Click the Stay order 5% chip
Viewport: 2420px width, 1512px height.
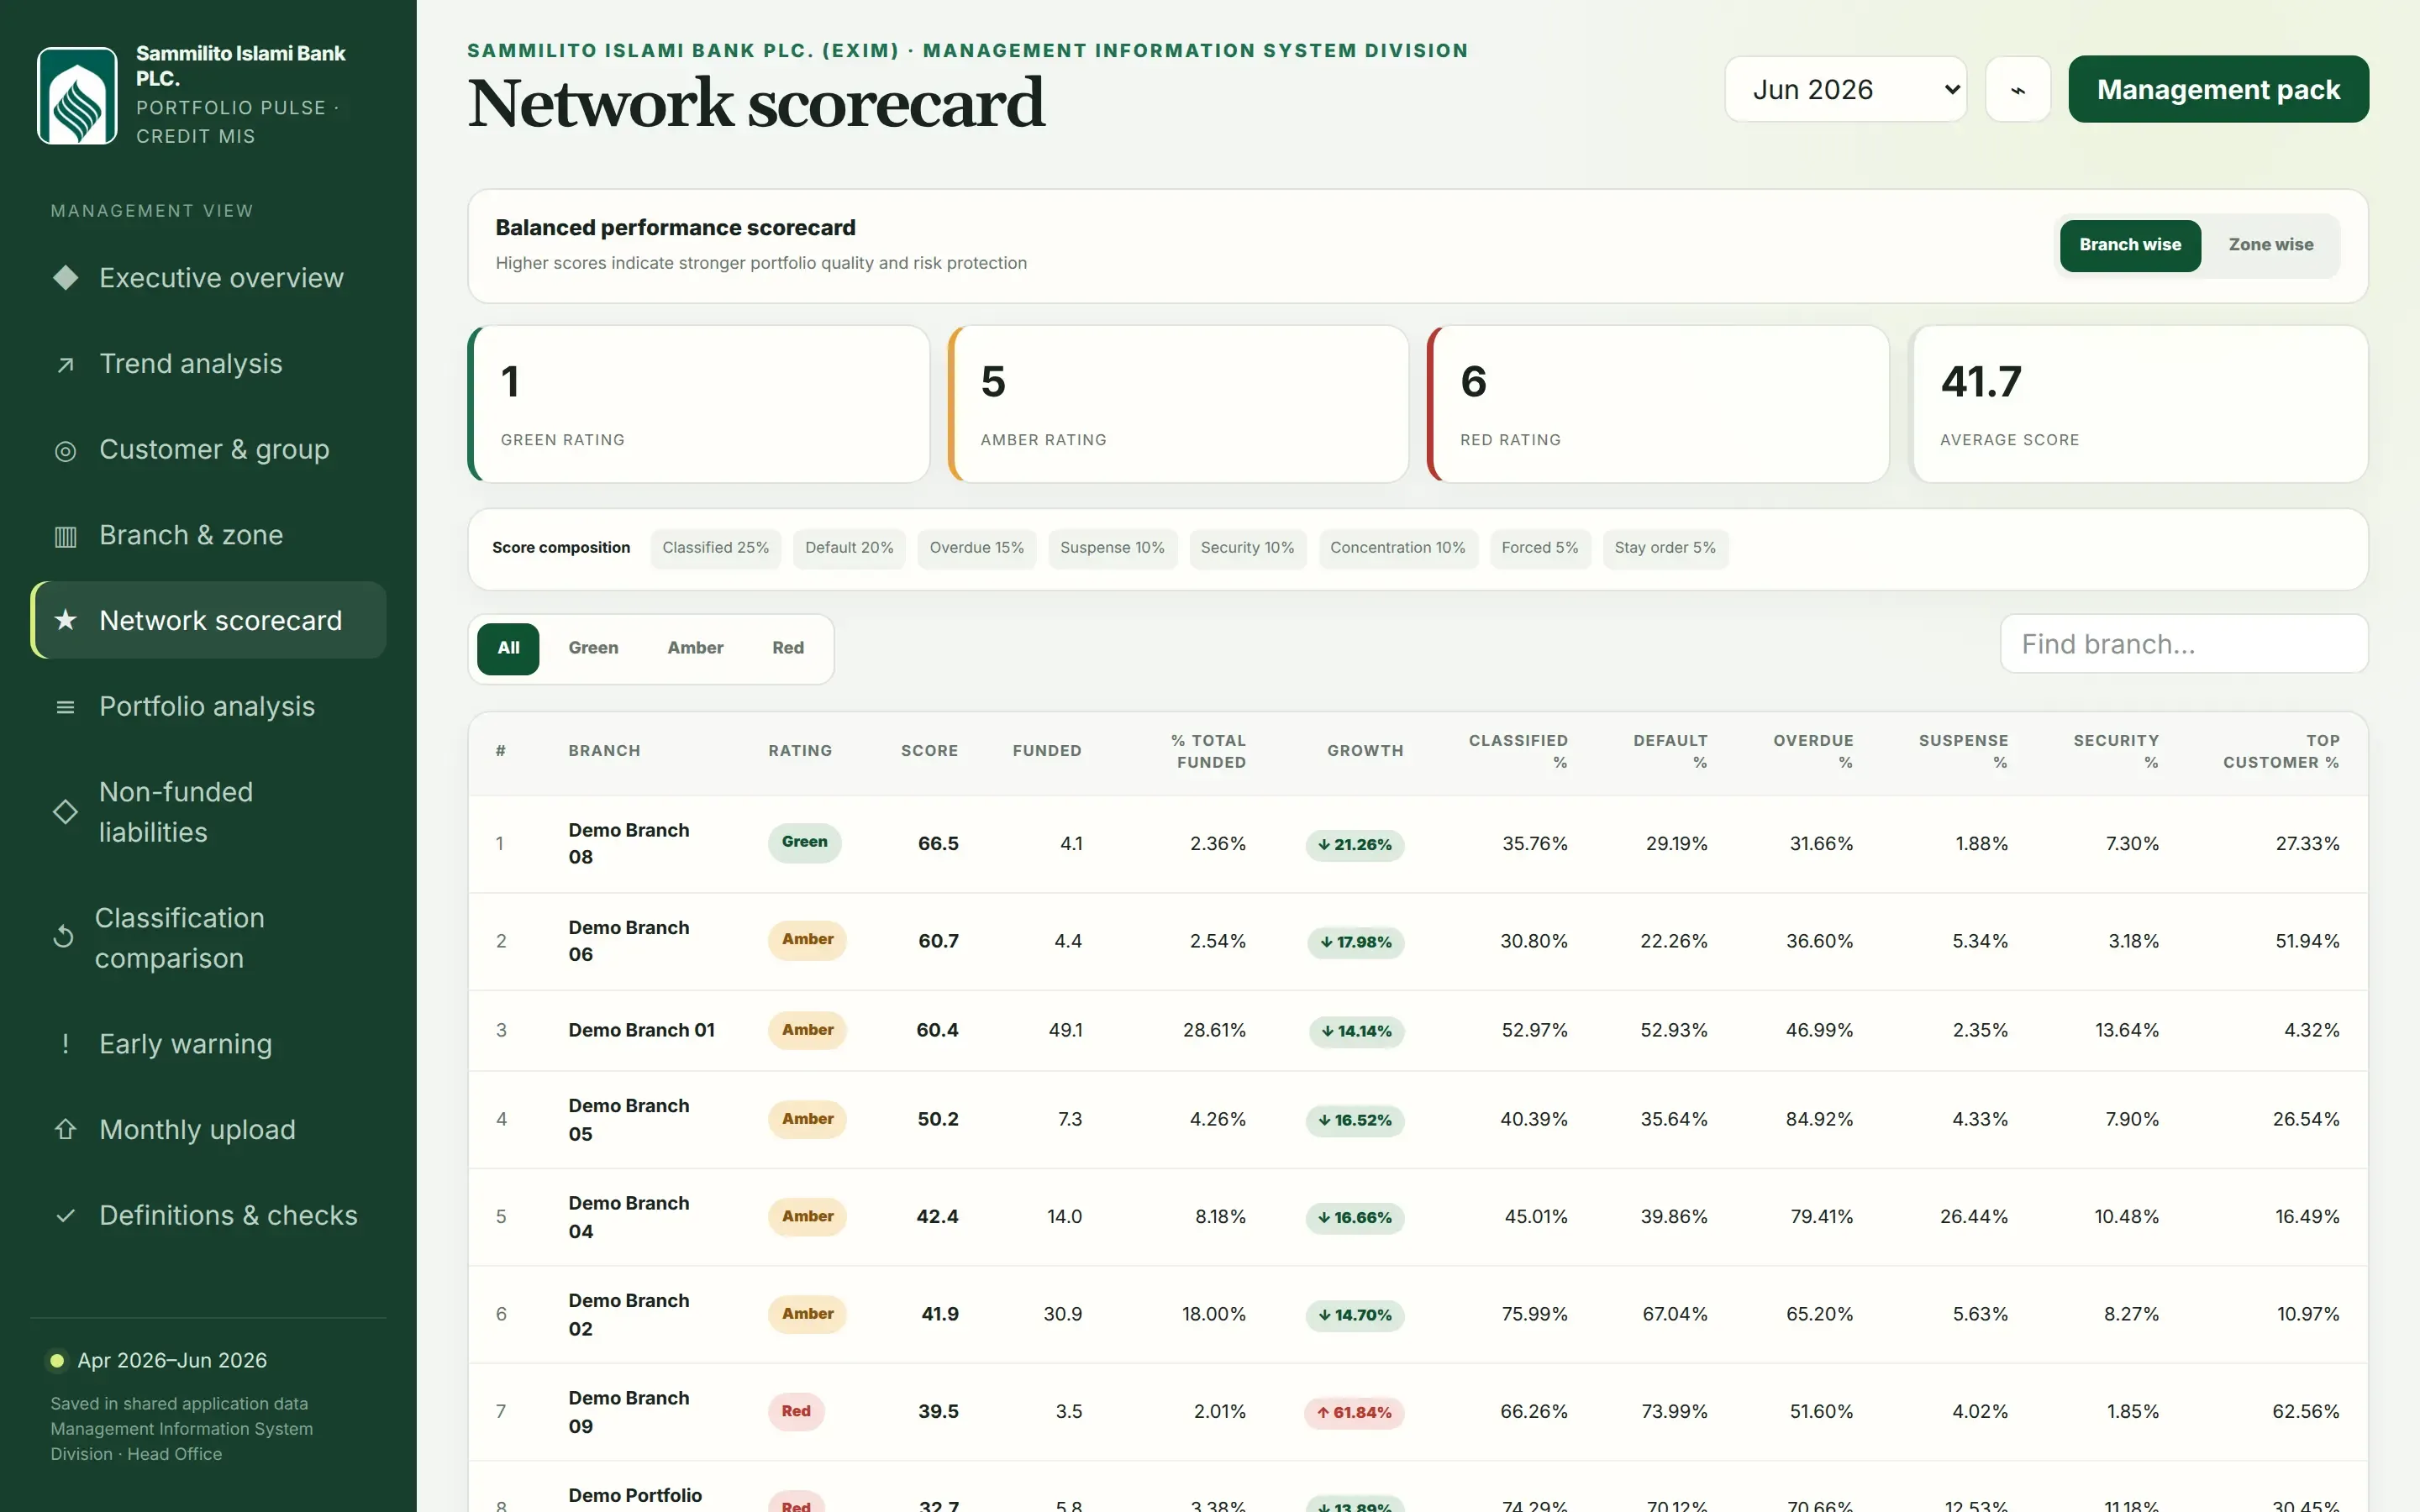pyautogui.click(x=1665, y=548)
